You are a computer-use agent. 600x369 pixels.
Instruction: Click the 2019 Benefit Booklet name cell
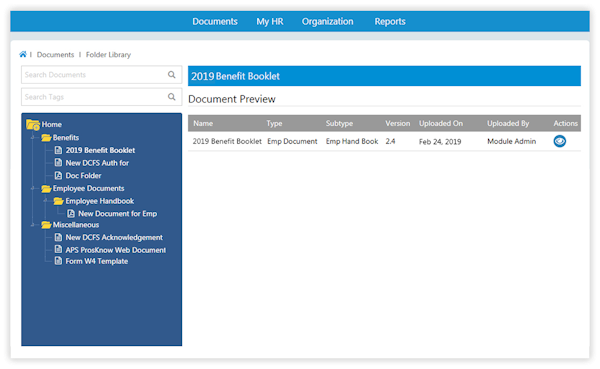tap(227, 141)
